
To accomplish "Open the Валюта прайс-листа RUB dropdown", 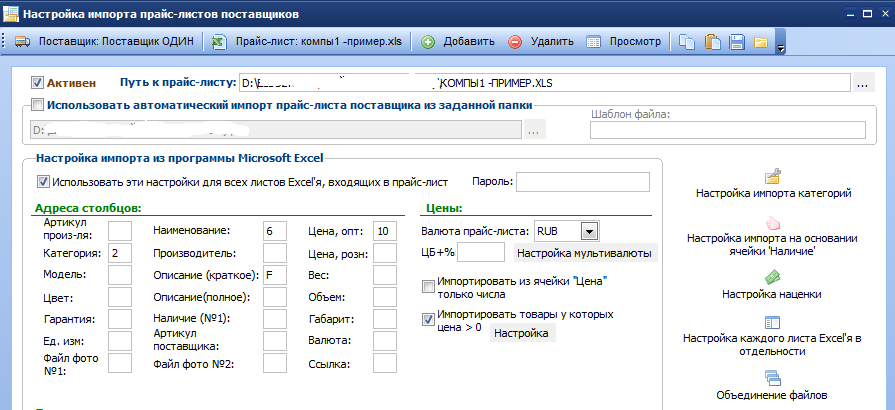I will click(588, 232).
